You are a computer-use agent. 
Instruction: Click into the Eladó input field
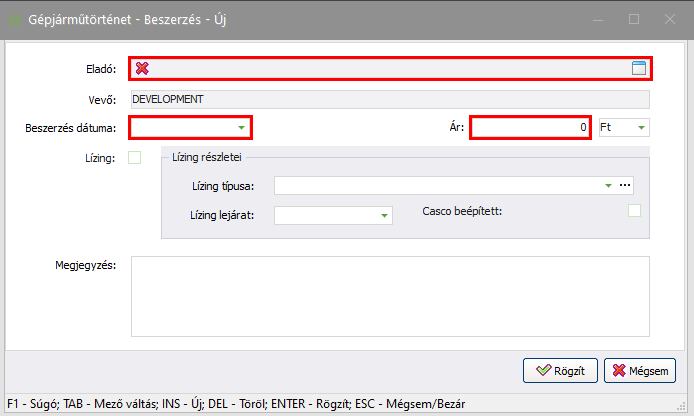pyautogui.click(x=390, y=69)
